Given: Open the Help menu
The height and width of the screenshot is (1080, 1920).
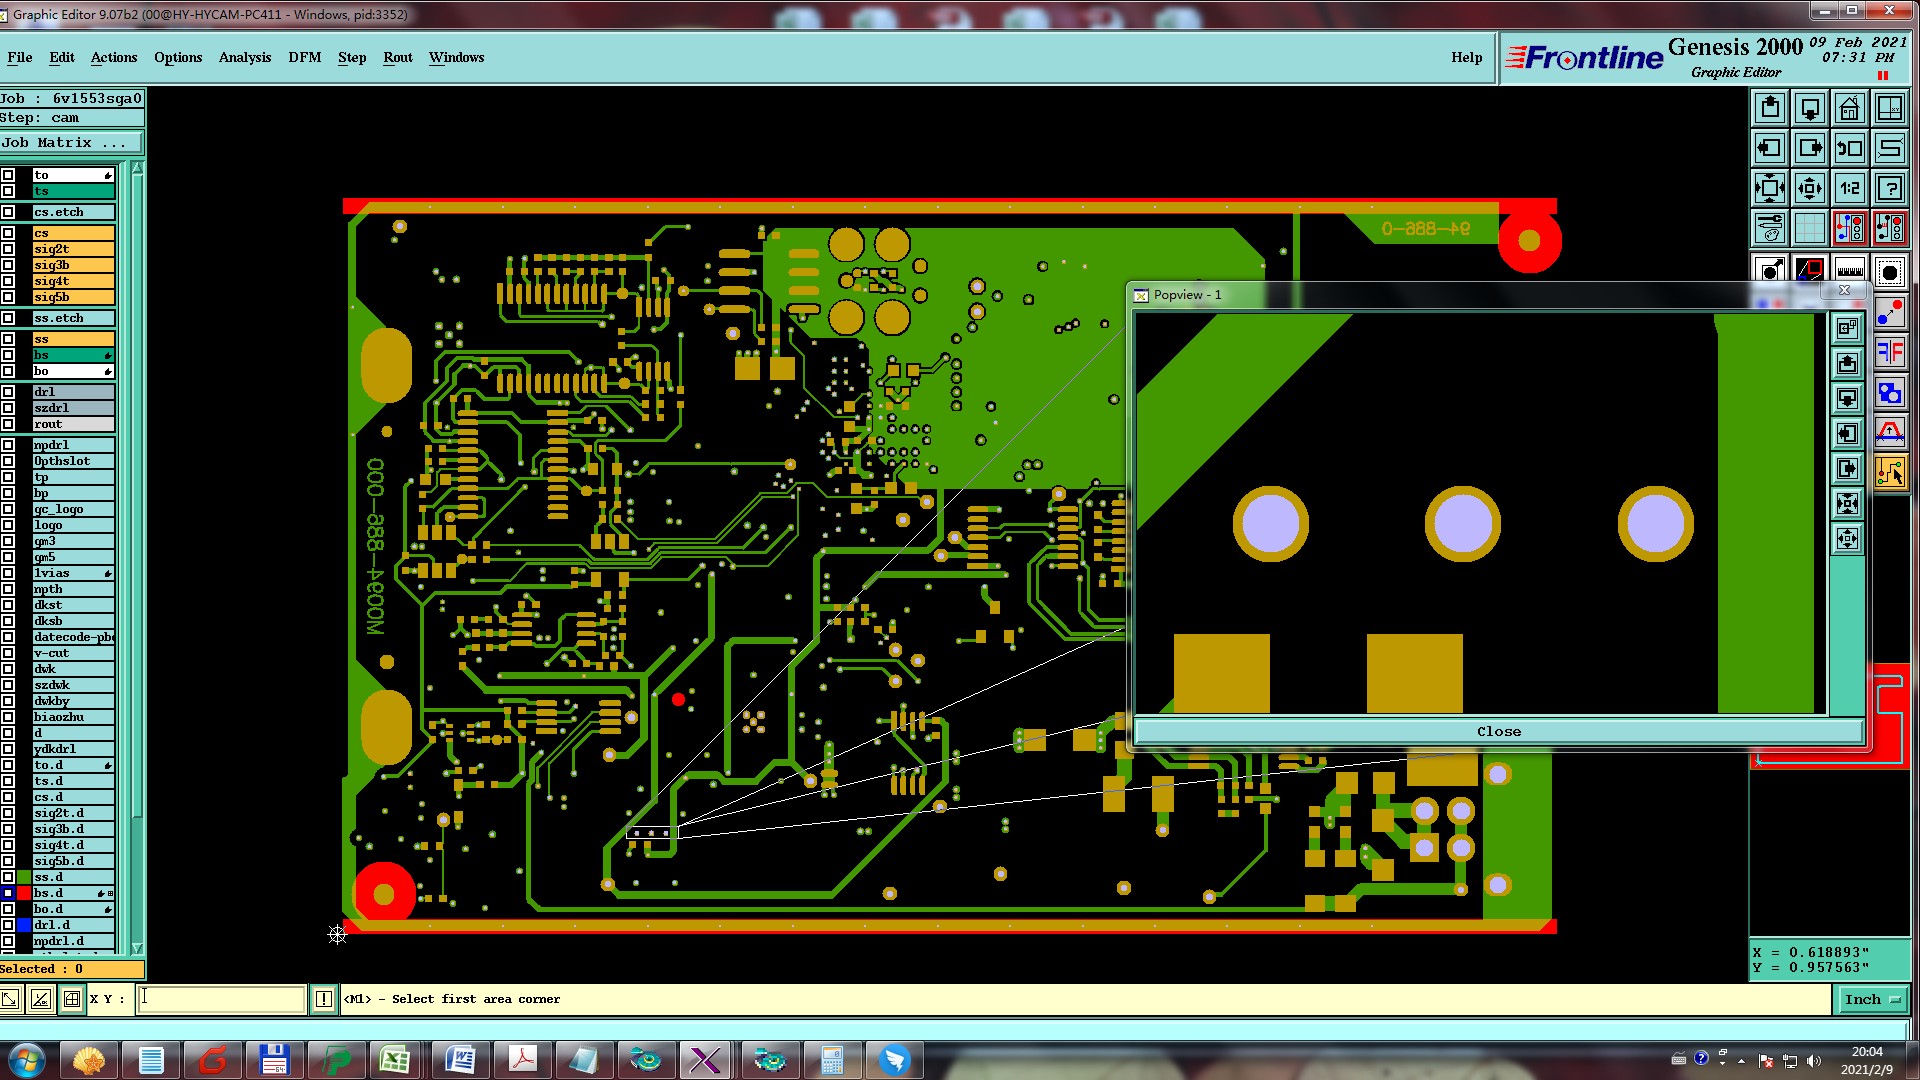Looking at the screenshot, I should pyautogui.click(x=1467, y=57).
